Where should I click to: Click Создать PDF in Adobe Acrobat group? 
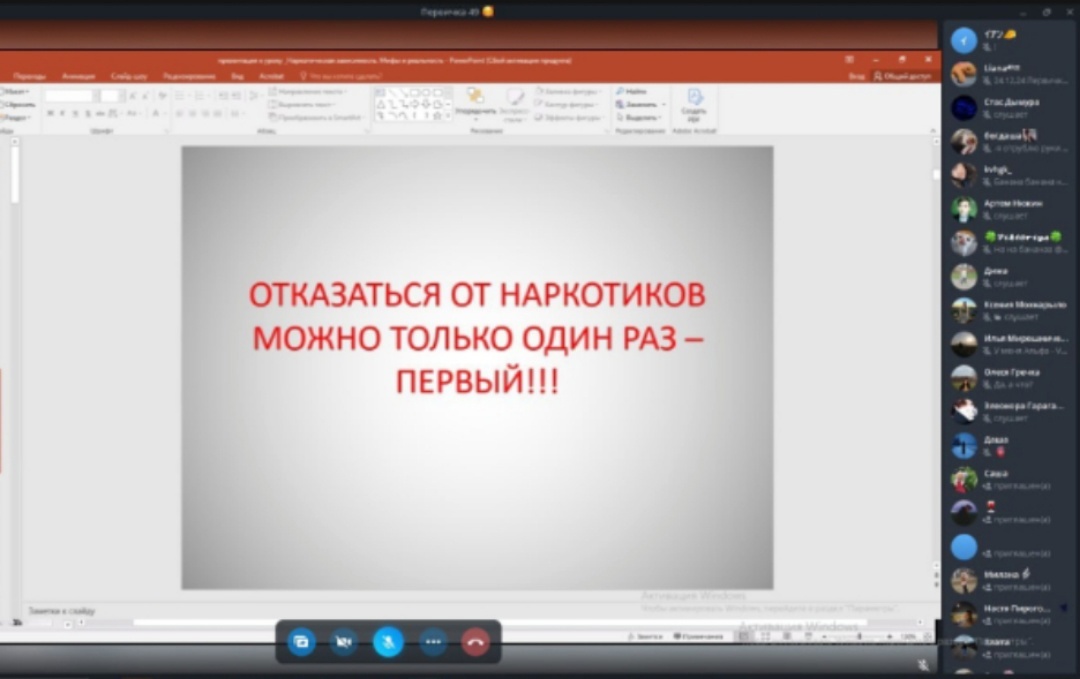(x=694, y=105)
